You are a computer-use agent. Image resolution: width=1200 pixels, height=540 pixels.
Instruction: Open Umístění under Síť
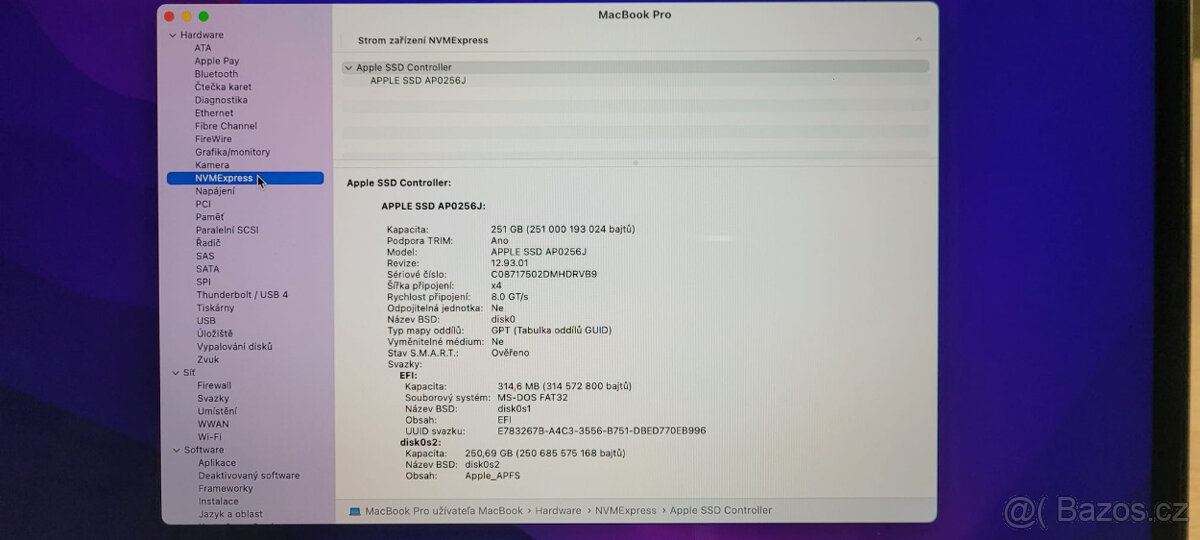point(217,411)
